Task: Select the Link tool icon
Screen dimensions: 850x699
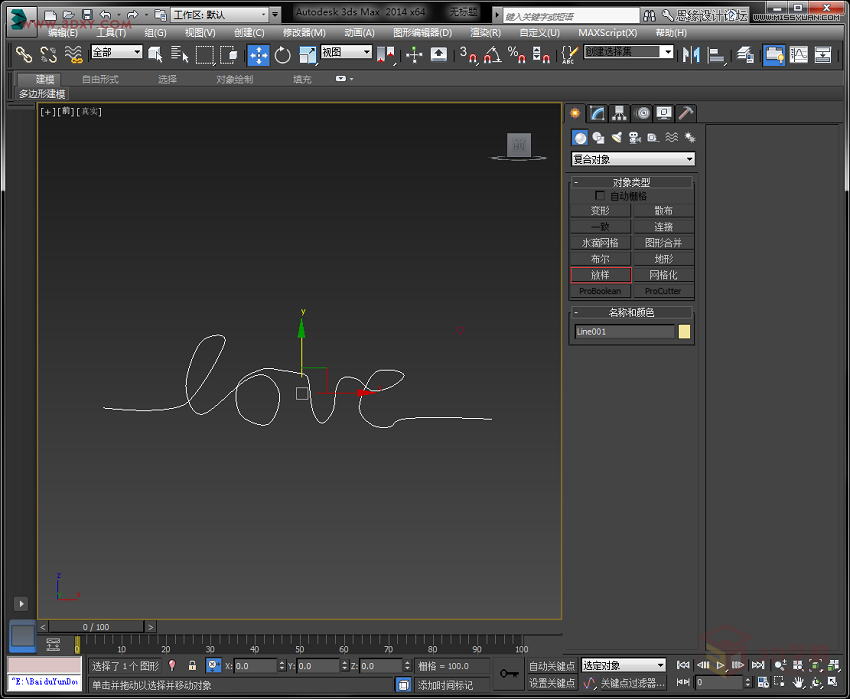Action: (23, 55)
